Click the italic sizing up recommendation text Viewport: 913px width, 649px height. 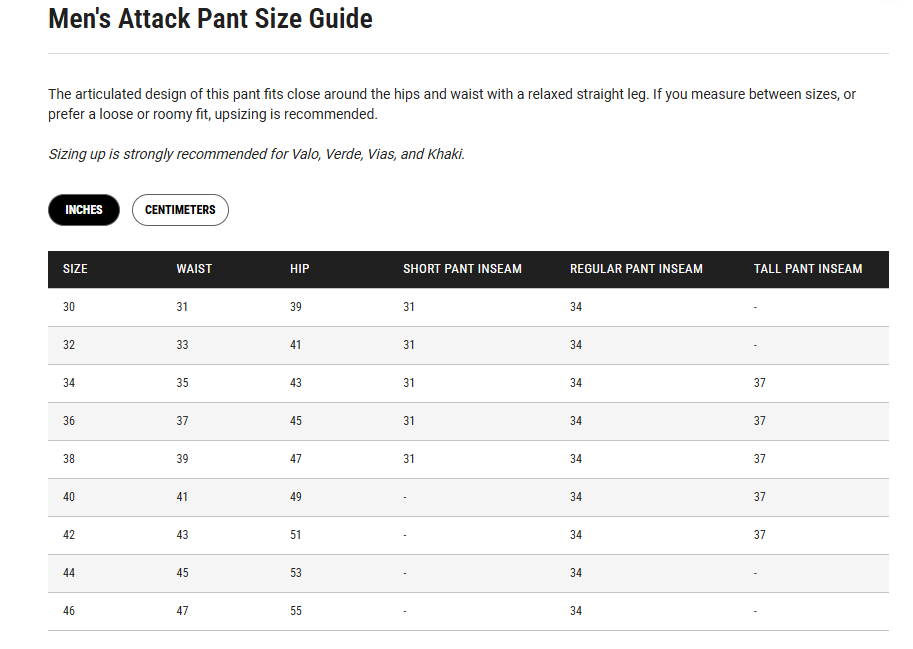(256, 155)
